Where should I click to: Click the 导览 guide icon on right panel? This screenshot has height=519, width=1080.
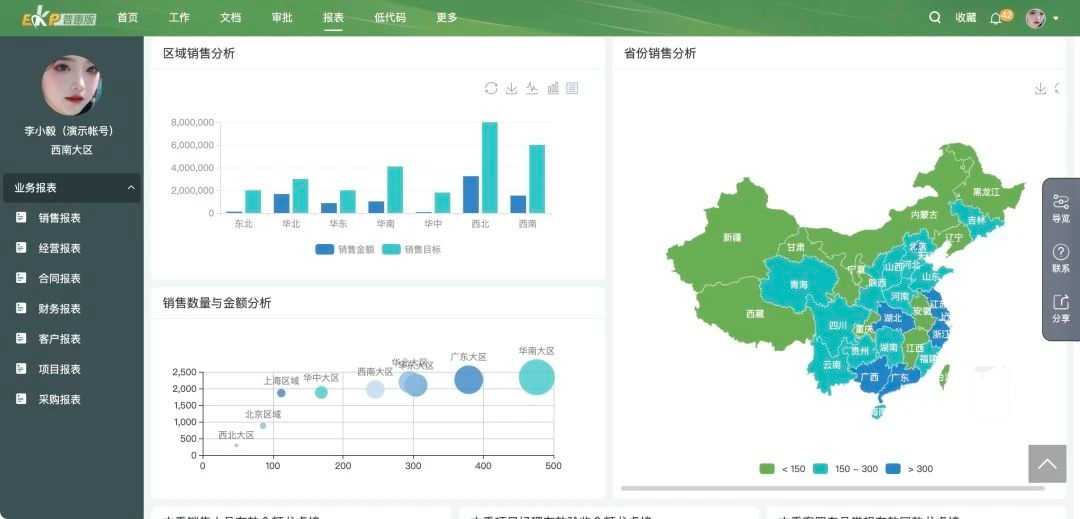tap(1061, 202)
